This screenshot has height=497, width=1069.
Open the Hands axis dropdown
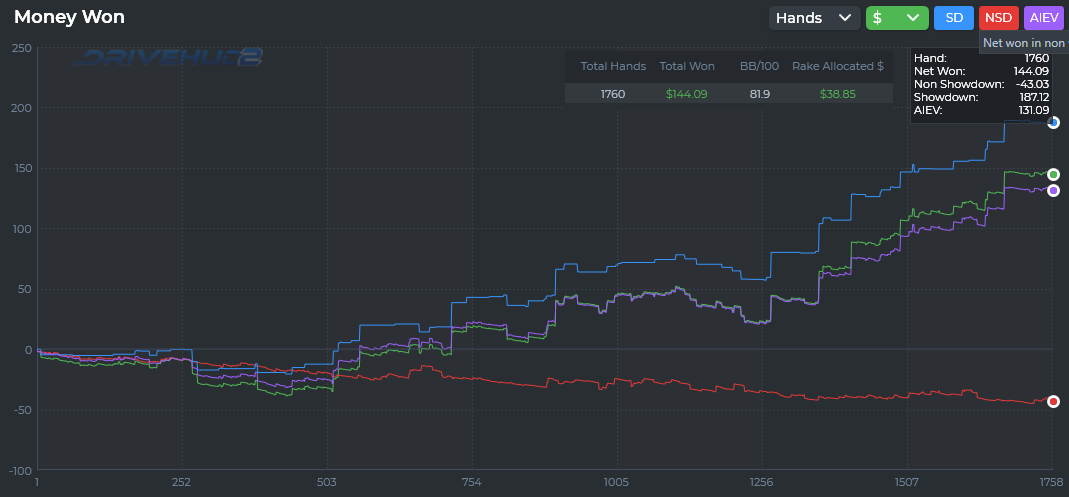pyautogui.click(x=815, y=18)
